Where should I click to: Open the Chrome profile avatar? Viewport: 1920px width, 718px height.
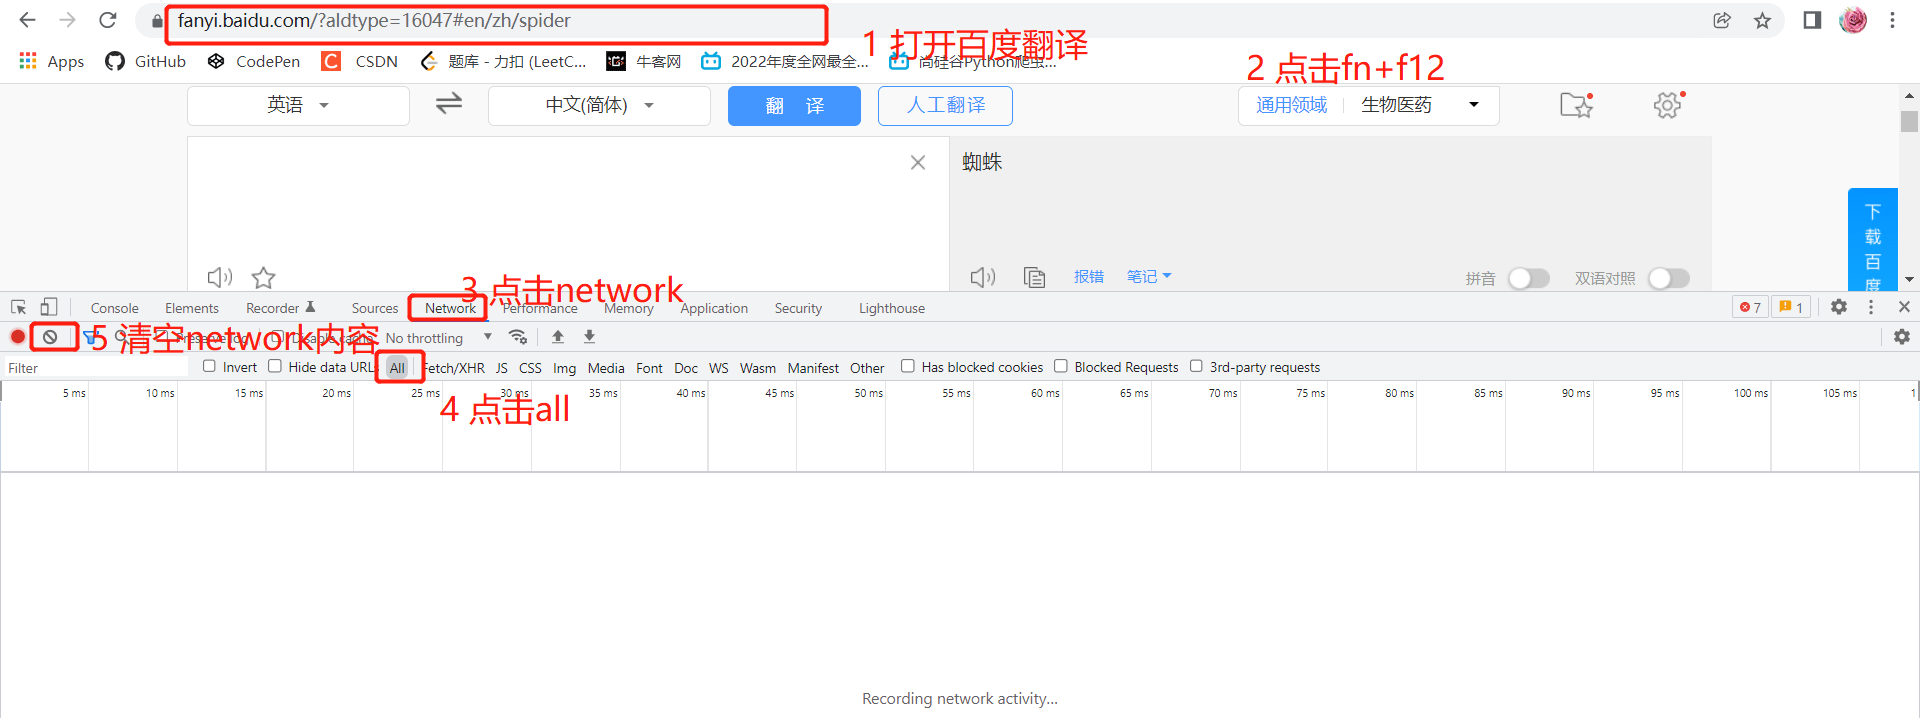coord(1853,20)
